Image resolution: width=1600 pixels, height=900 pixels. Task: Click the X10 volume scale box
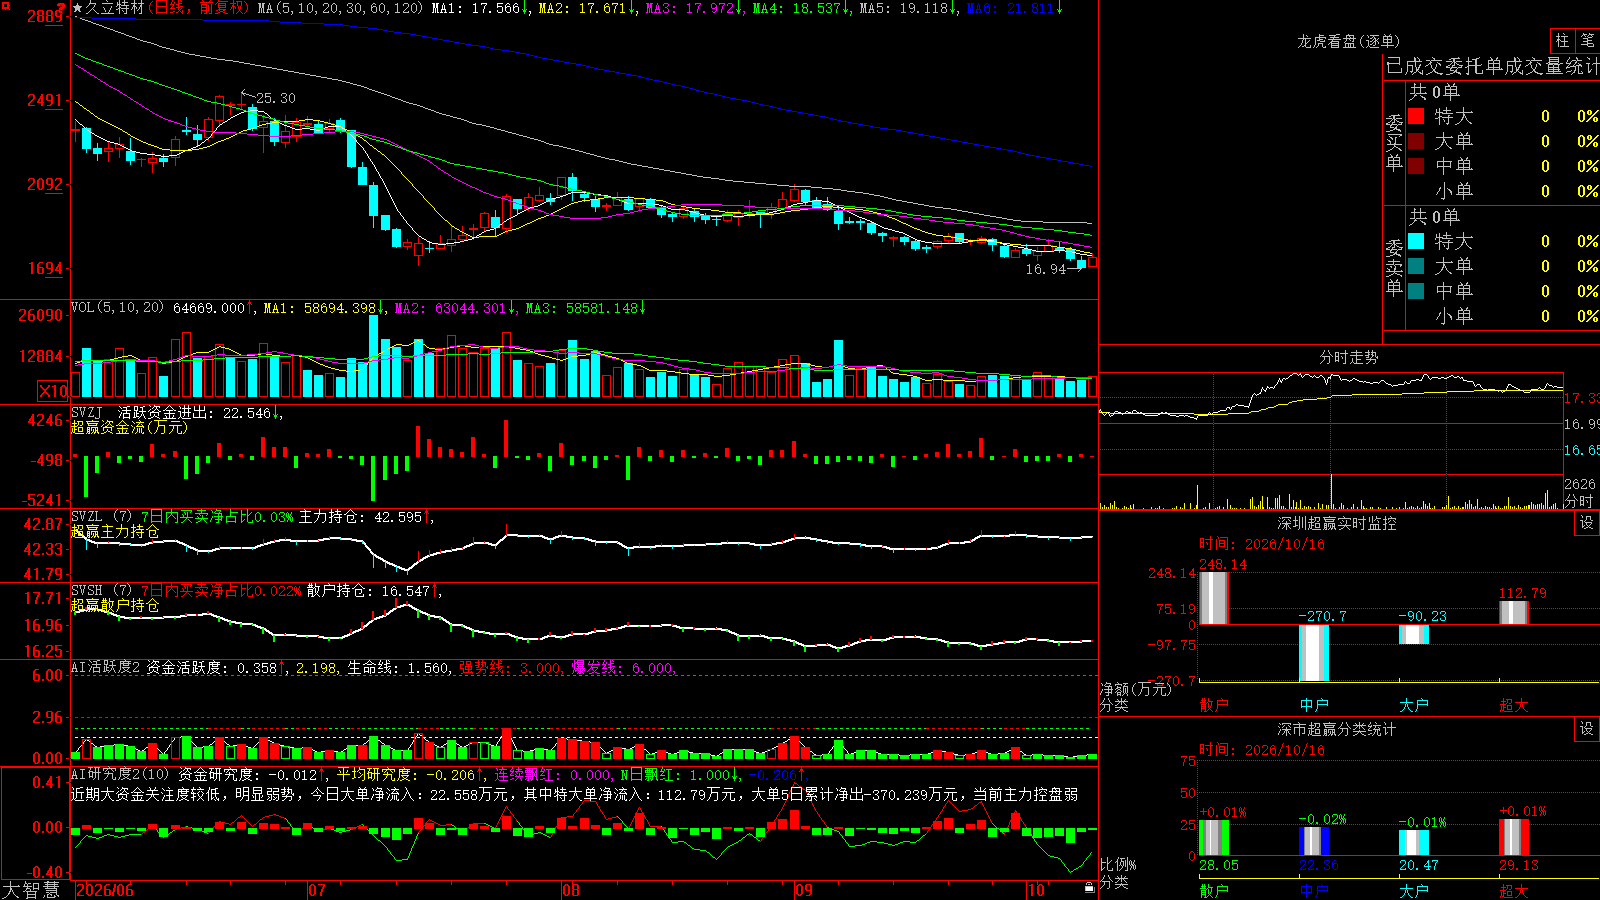(x=53, y=391)
